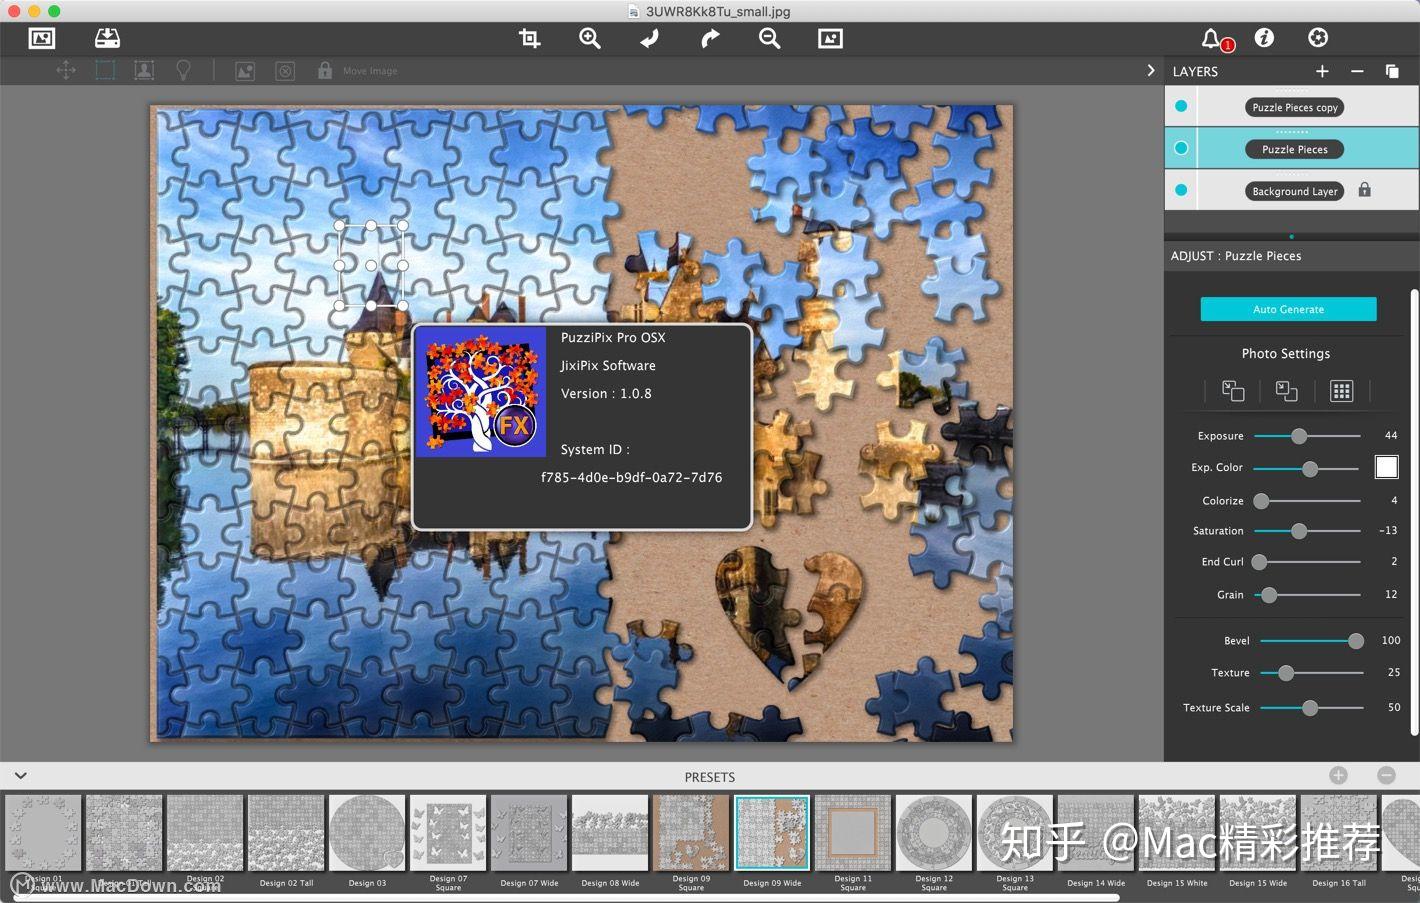This screenshot has height=903, width=1420.
Task: Open the Exp. Color white swatch
Action: pyautogui.click(x=1386, y=467)
